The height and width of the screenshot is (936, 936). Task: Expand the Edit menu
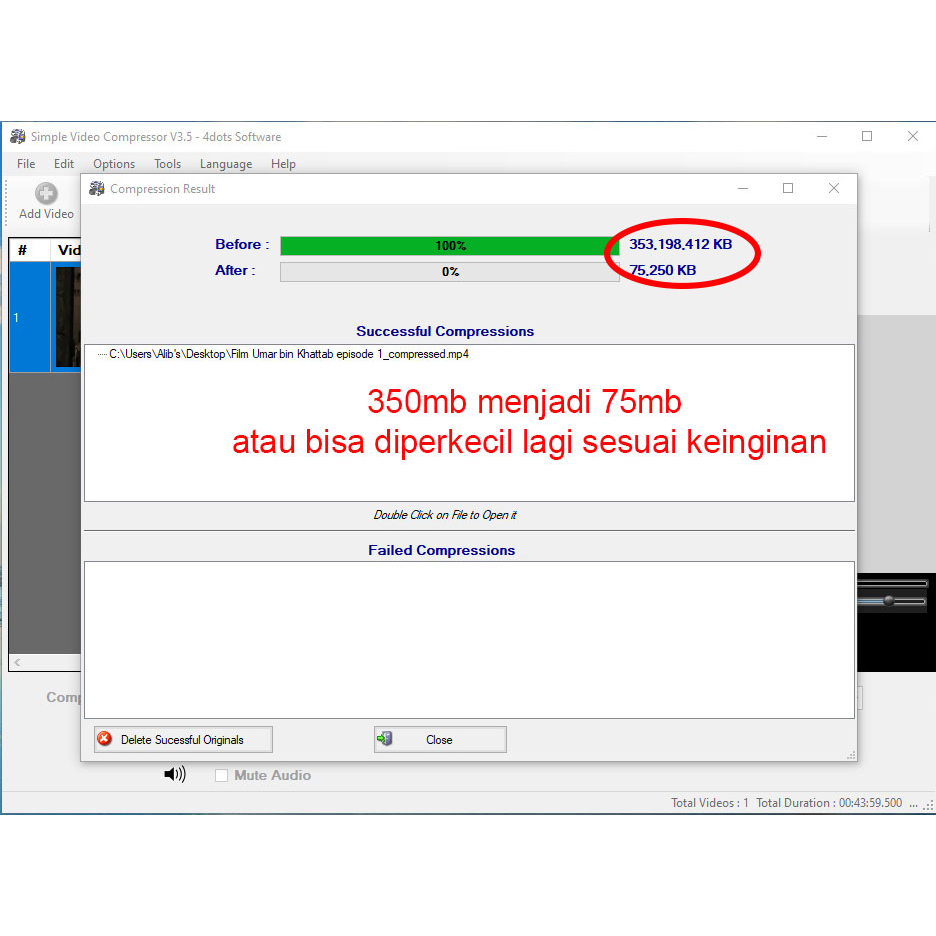point(64,164)
